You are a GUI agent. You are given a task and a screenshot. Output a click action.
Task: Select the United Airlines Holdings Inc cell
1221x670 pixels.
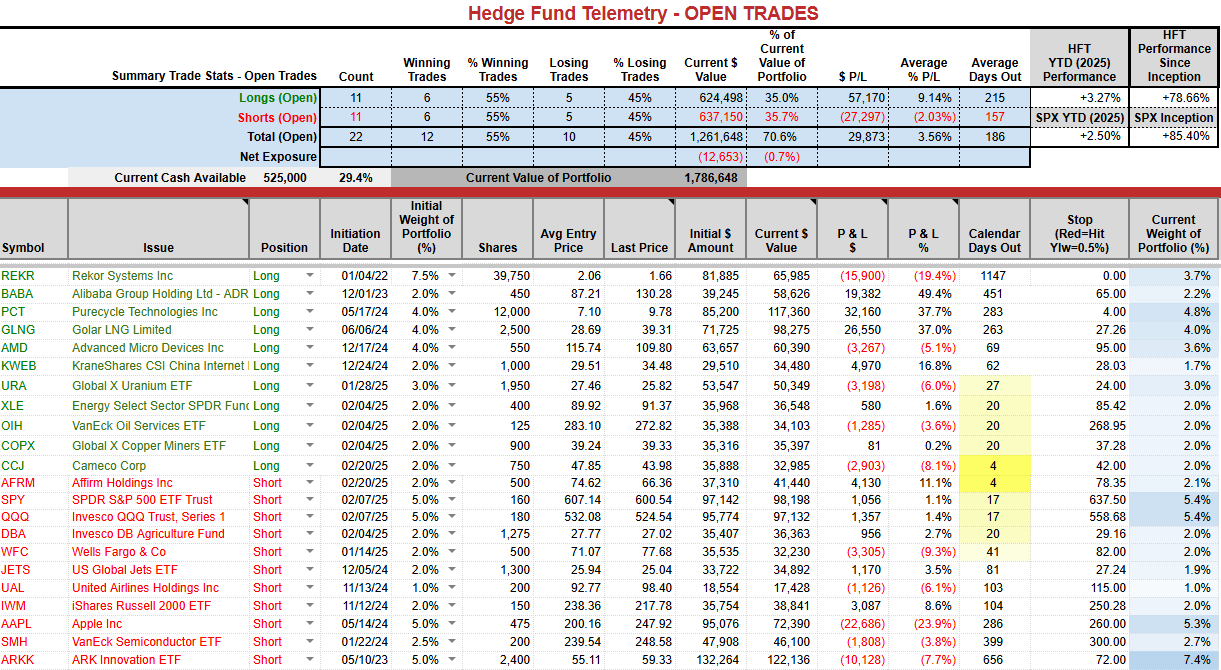(x=158, y=588)
